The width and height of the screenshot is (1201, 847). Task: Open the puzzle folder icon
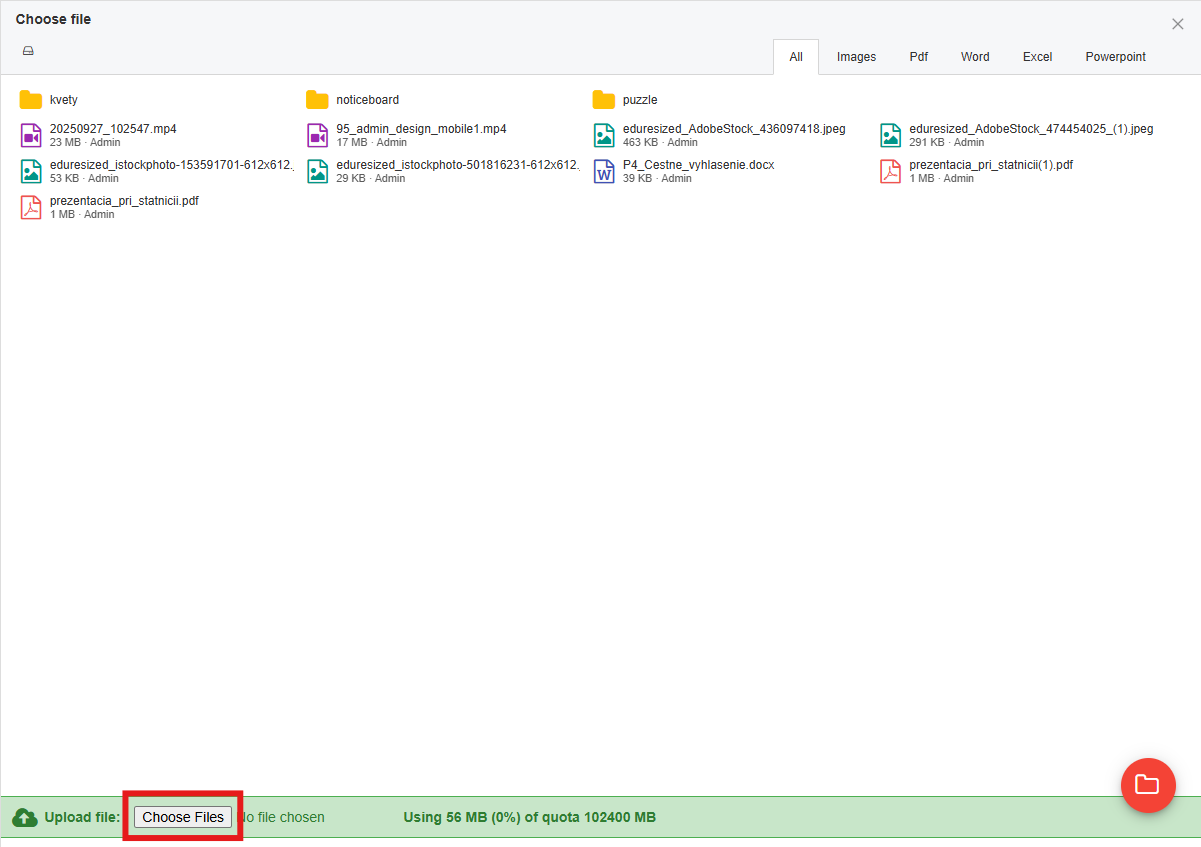603,100
